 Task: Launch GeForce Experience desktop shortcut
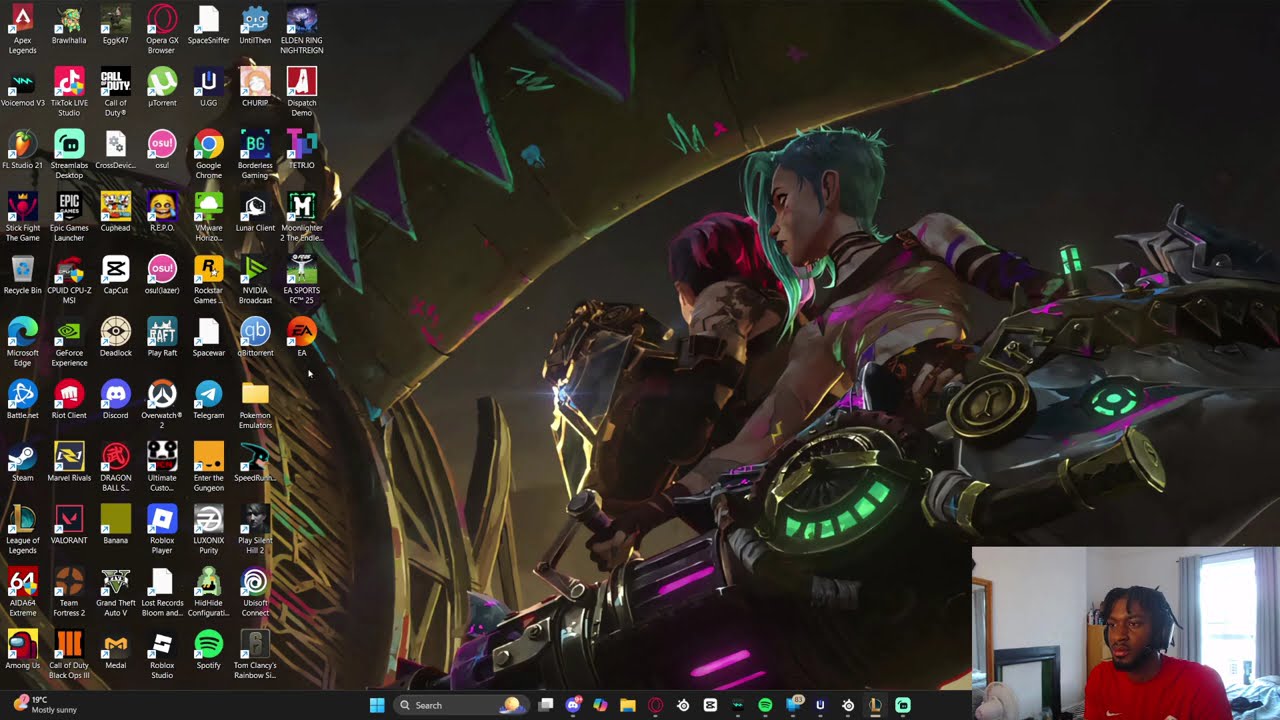coord(69,341)
